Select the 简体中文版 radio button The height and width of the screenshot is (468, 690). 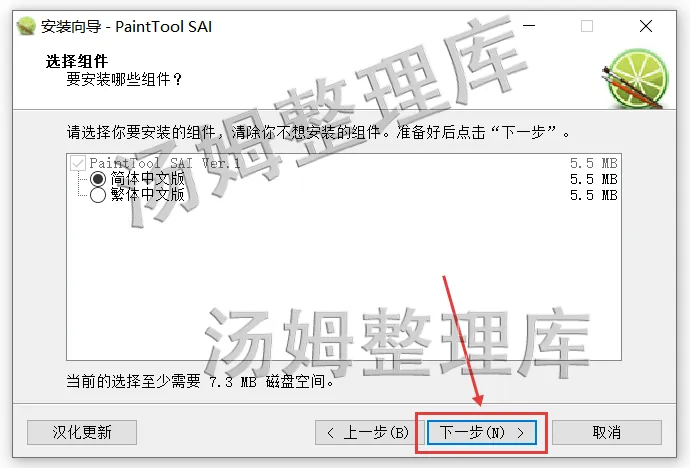click(98, 179)
